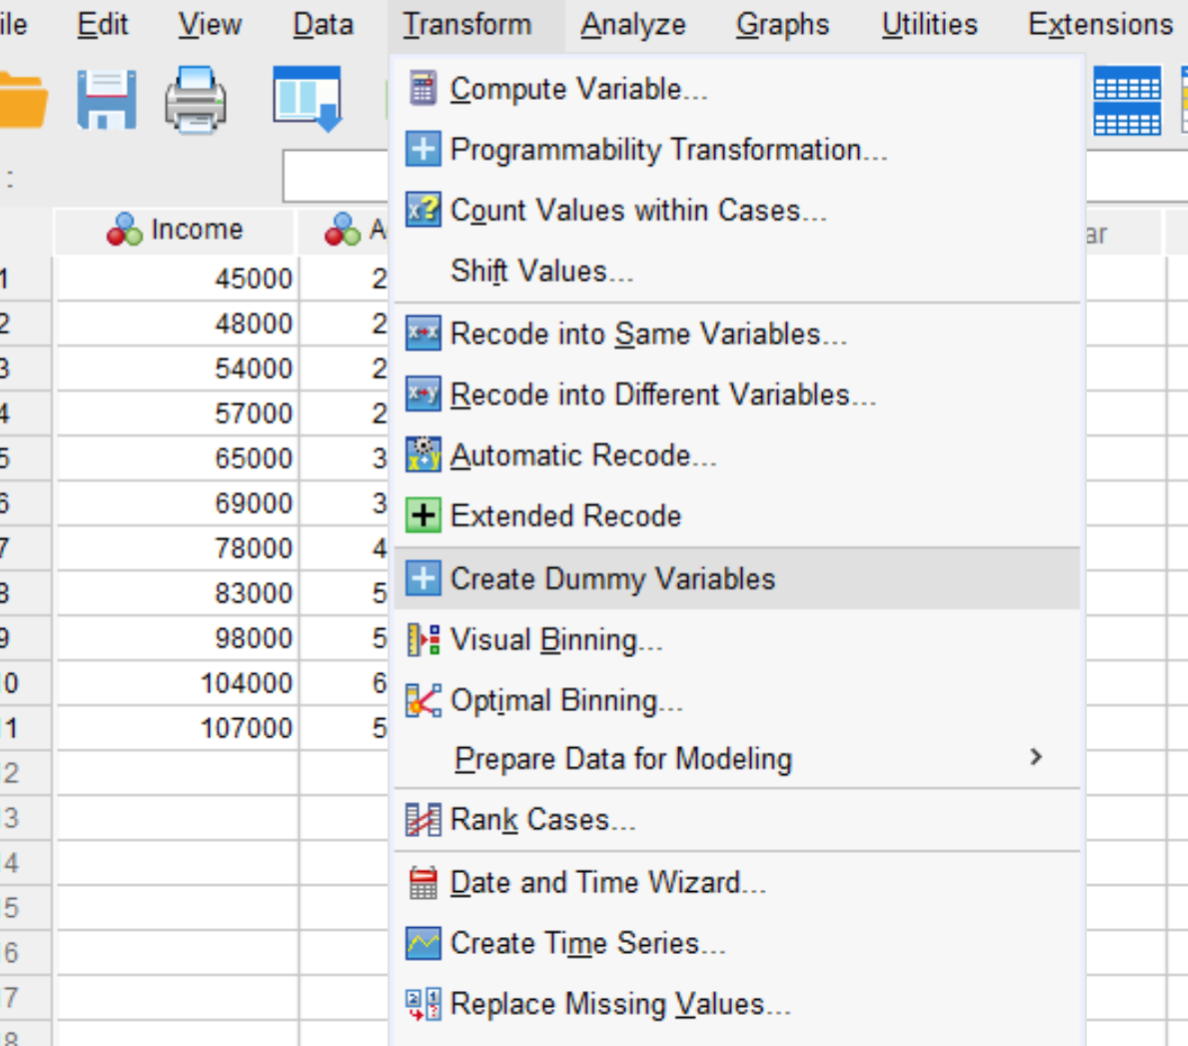Click the Count Values within Cases icon

tap(424, 210)
